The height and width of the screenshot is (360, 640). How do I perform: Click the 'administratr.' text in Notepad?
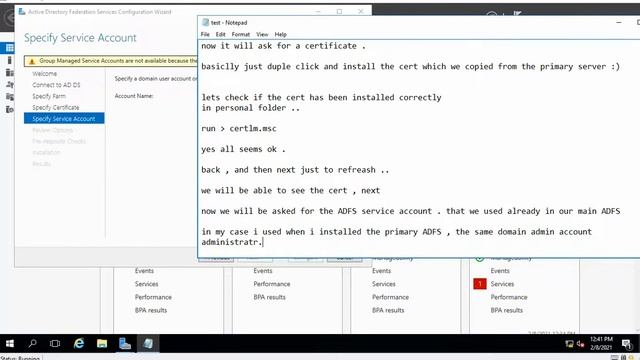tap(232, 242)
